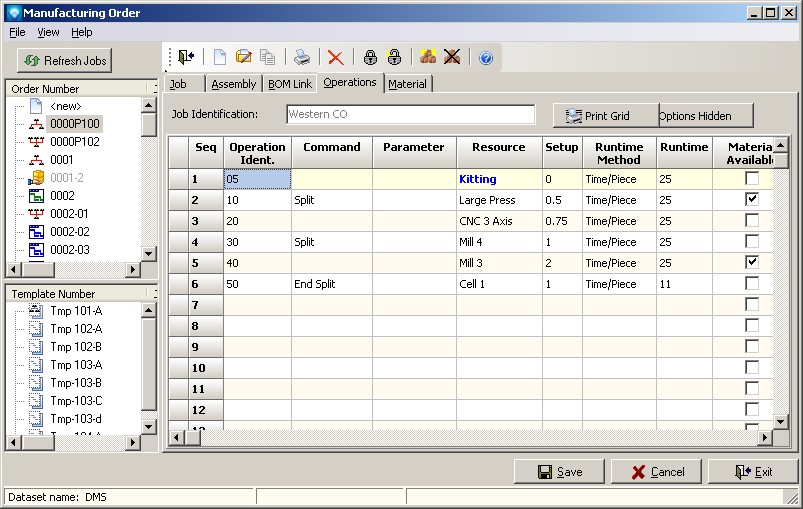Viewport: 803px width, 509px height.
Task: Click the Save button
Action: 559,472
